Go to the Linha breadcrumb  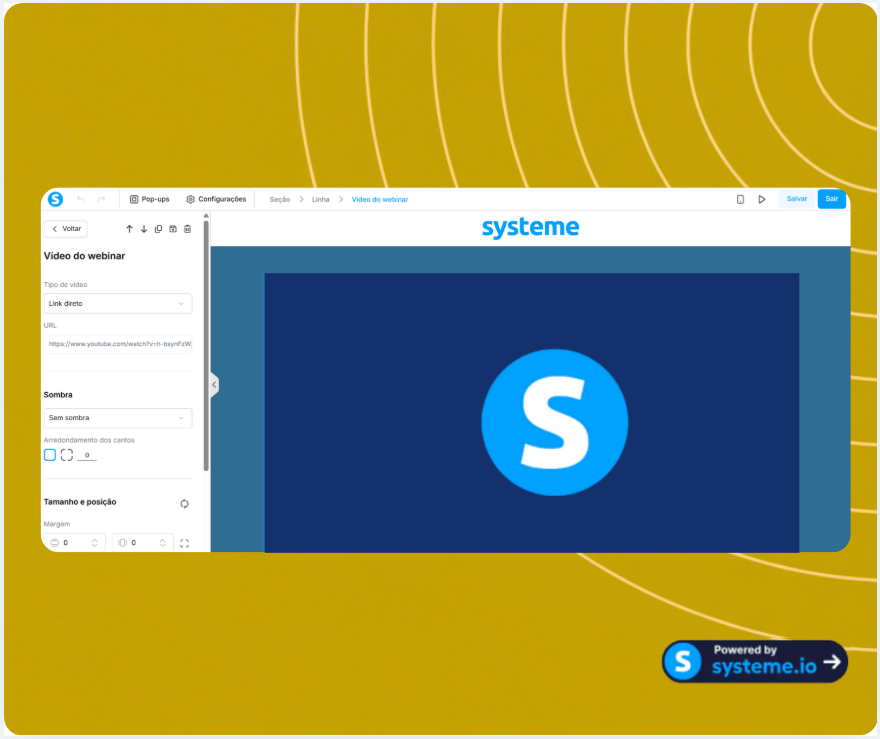click(x=320, y=199)
